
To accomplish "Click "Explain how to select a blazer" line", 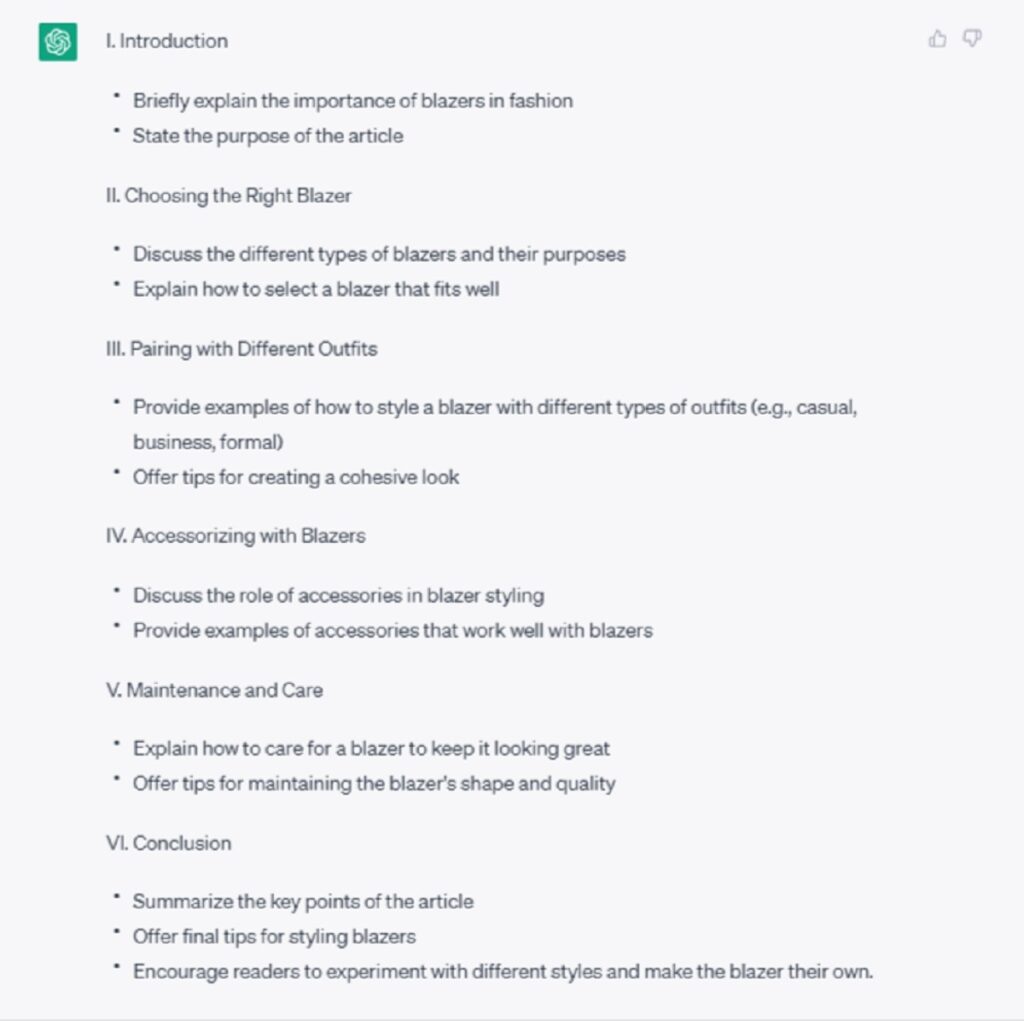I will [316, 289].
